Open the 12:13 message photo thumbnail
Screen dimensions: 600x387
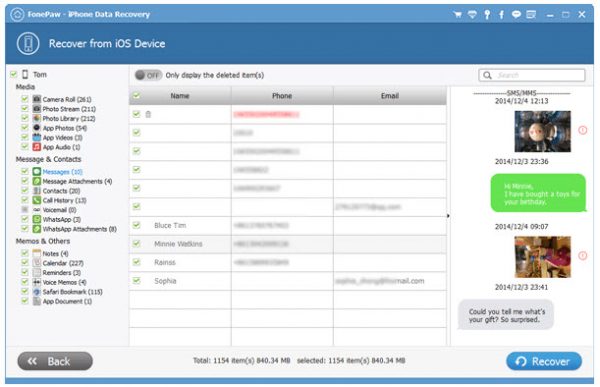[543, 131]
